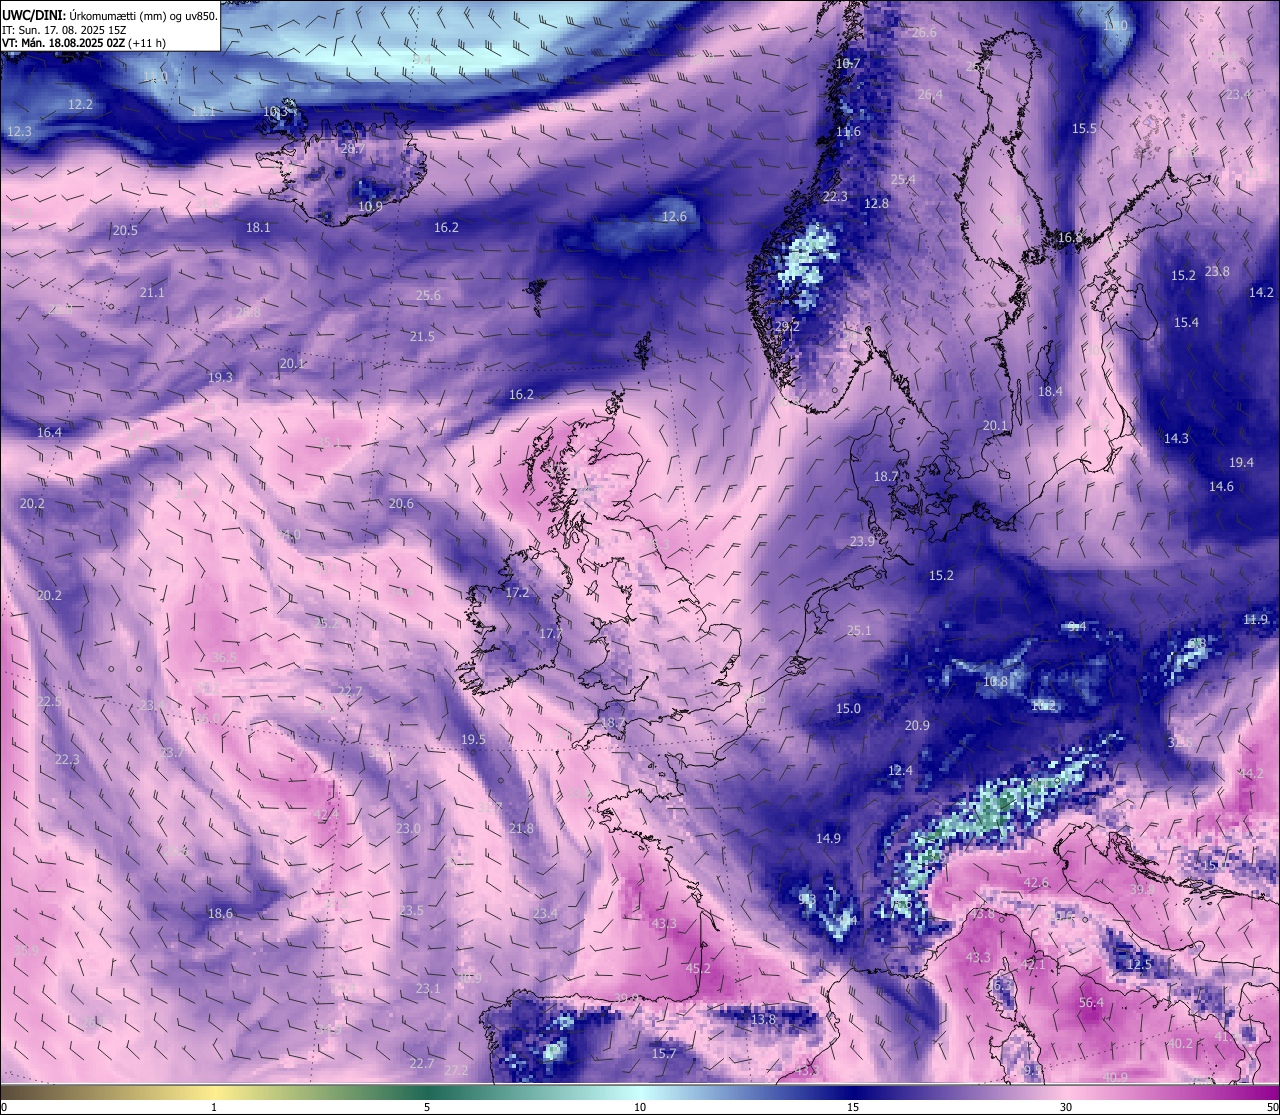The width and height of the screenshot is (1280, 1115).
Task: Click the map value '19.3'
Action: [x=220, y=378]
